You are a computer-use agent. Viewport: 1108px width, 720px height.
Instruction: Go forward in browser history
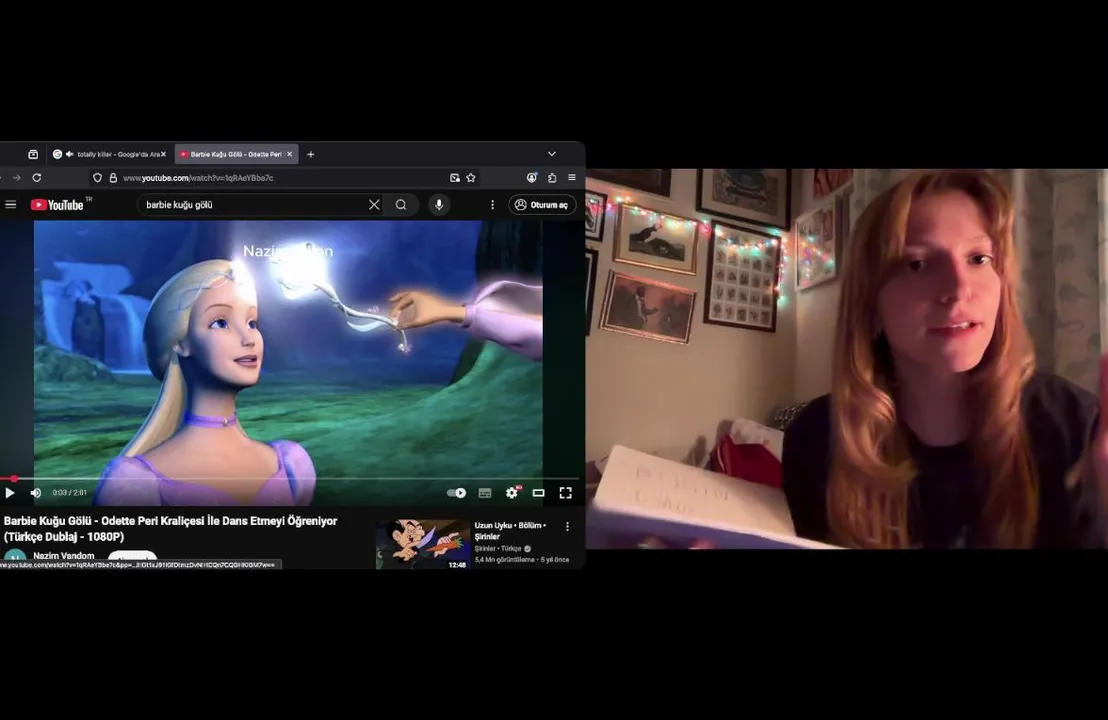click(x=17, y=178)
